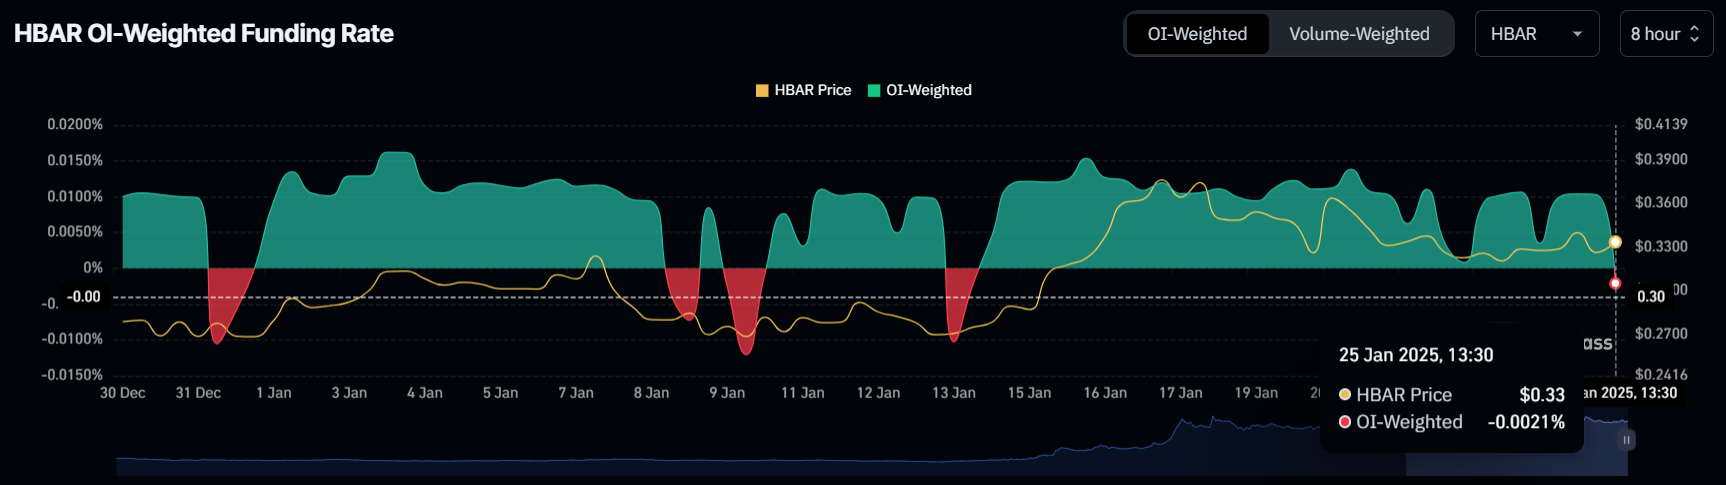The width and height of the screenshot is (1726, 485).
Task: Click the 0.30 crosshair price label
Action: click(1651, 297)
